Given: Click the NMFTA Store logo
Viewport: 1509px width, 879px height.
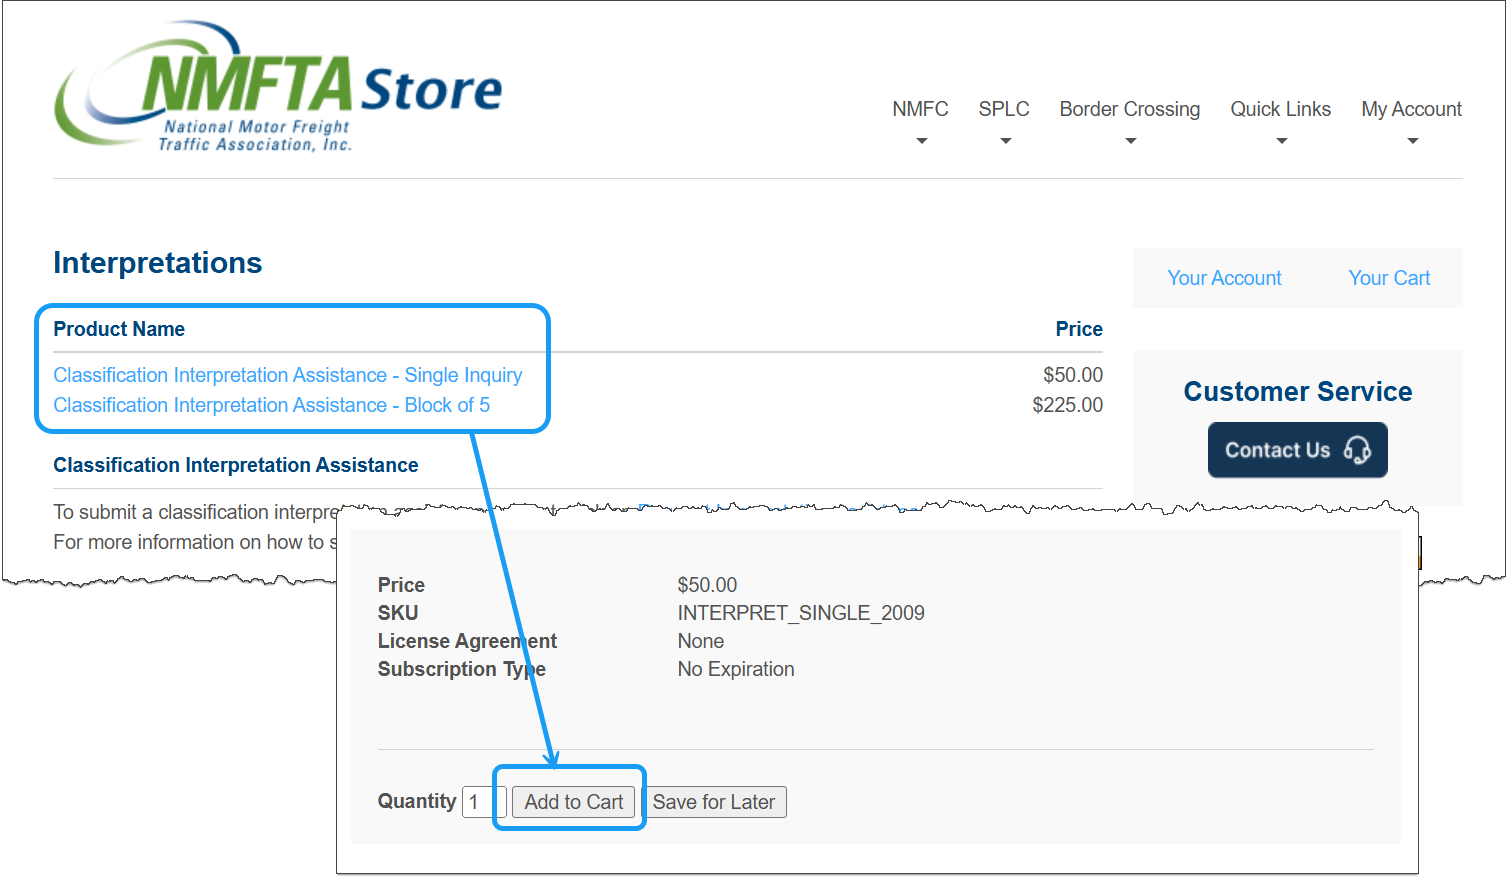Looking at the screenshot, I should (278, 87).
